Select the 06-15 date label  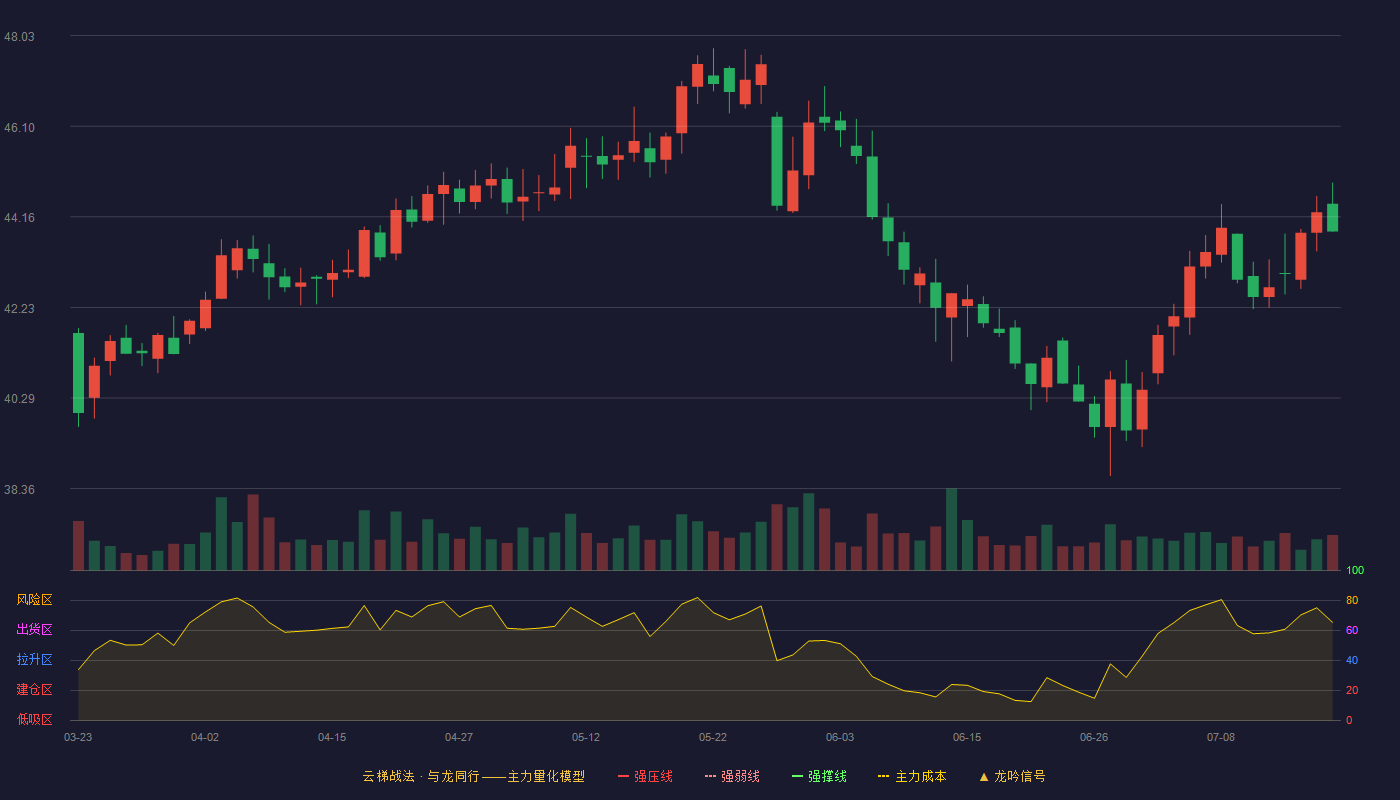(967, 737)
